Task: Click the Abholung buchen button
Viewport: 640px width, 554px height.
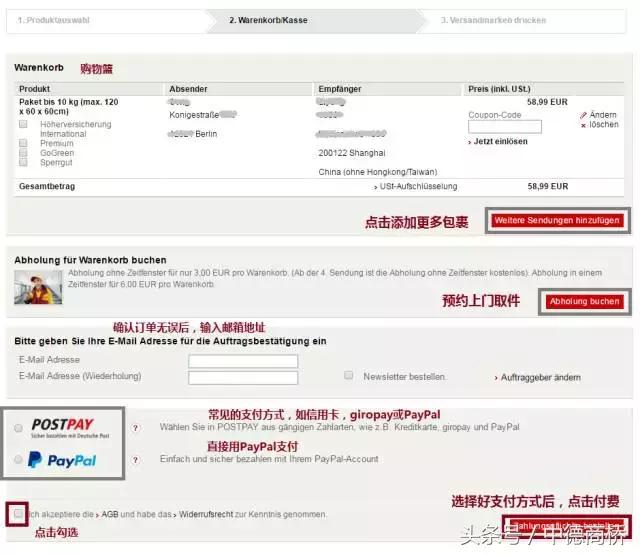Action: coord(585,301)
